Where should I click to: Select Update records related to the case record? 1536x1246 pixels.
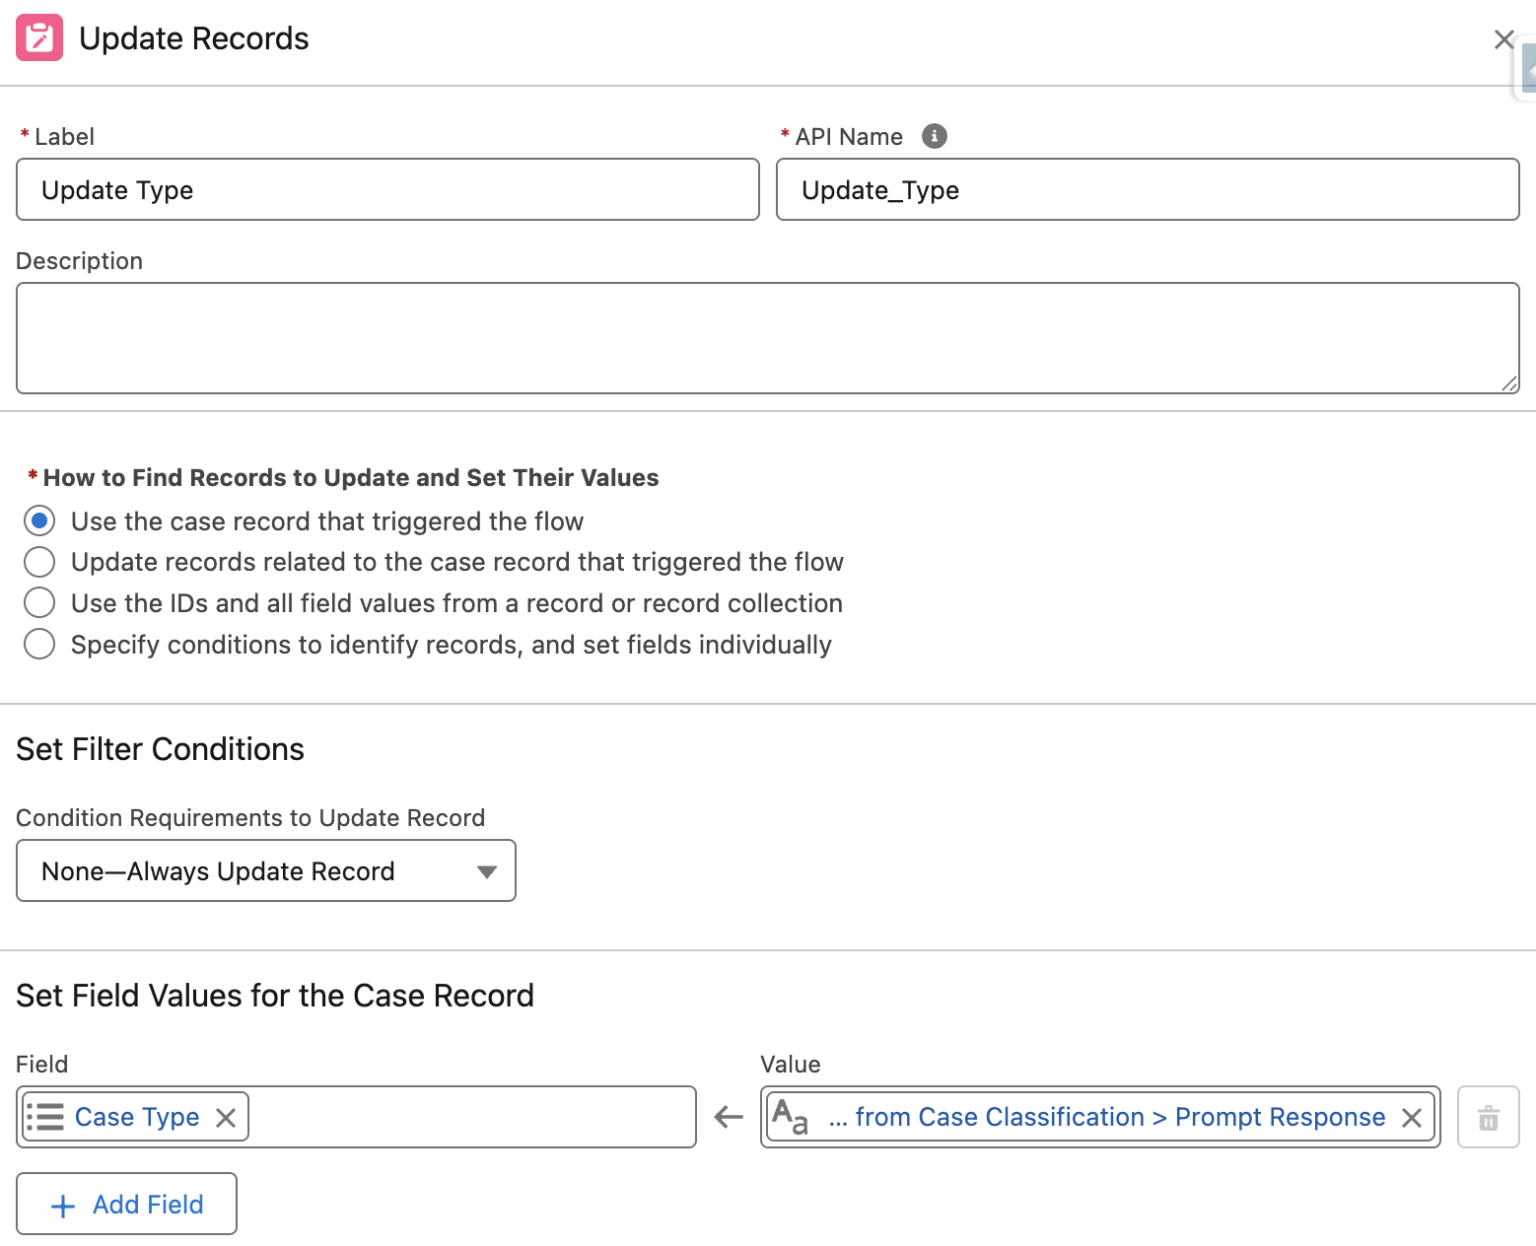pyautogui.click(x=39, y=562)
